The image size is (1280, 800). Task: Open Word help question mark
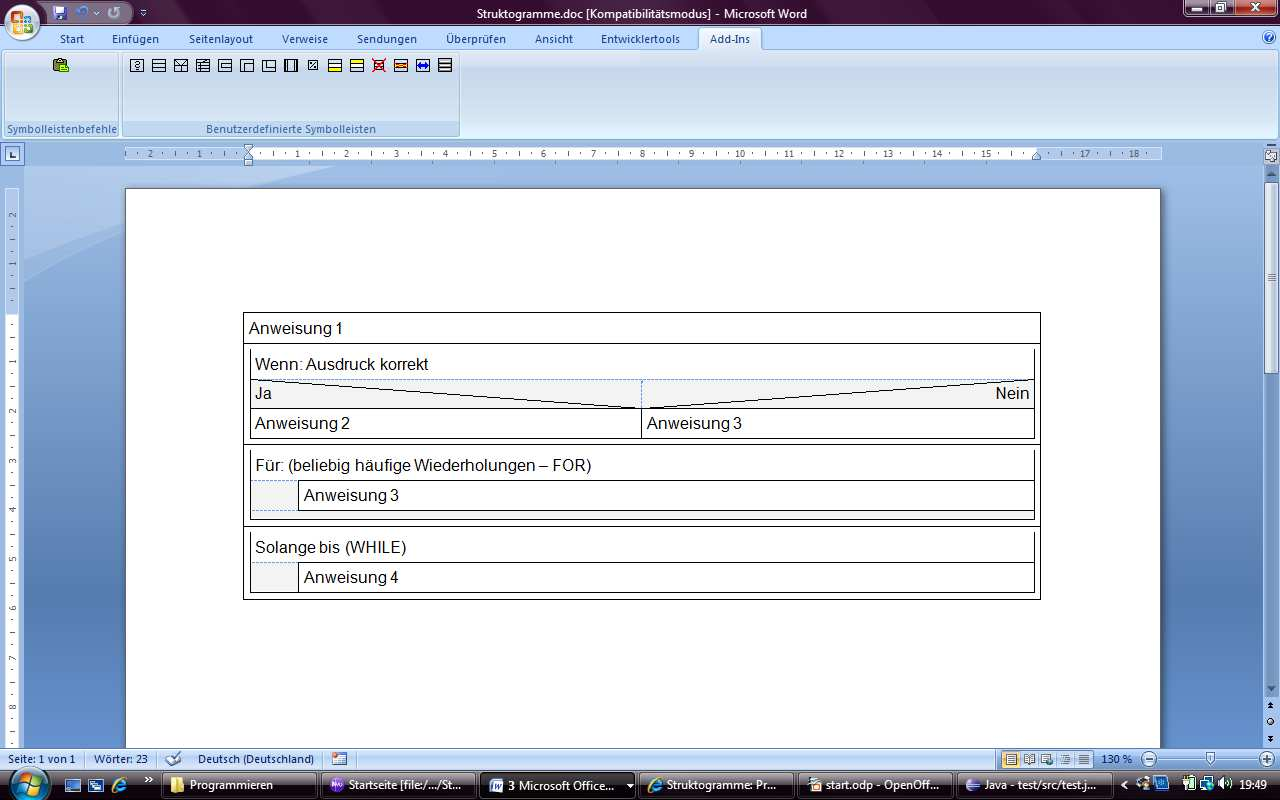click(1269, 38)
